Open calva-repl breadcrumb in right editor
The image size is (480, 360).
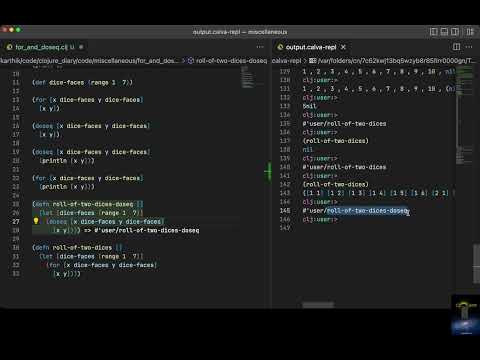tap(287, 61)
